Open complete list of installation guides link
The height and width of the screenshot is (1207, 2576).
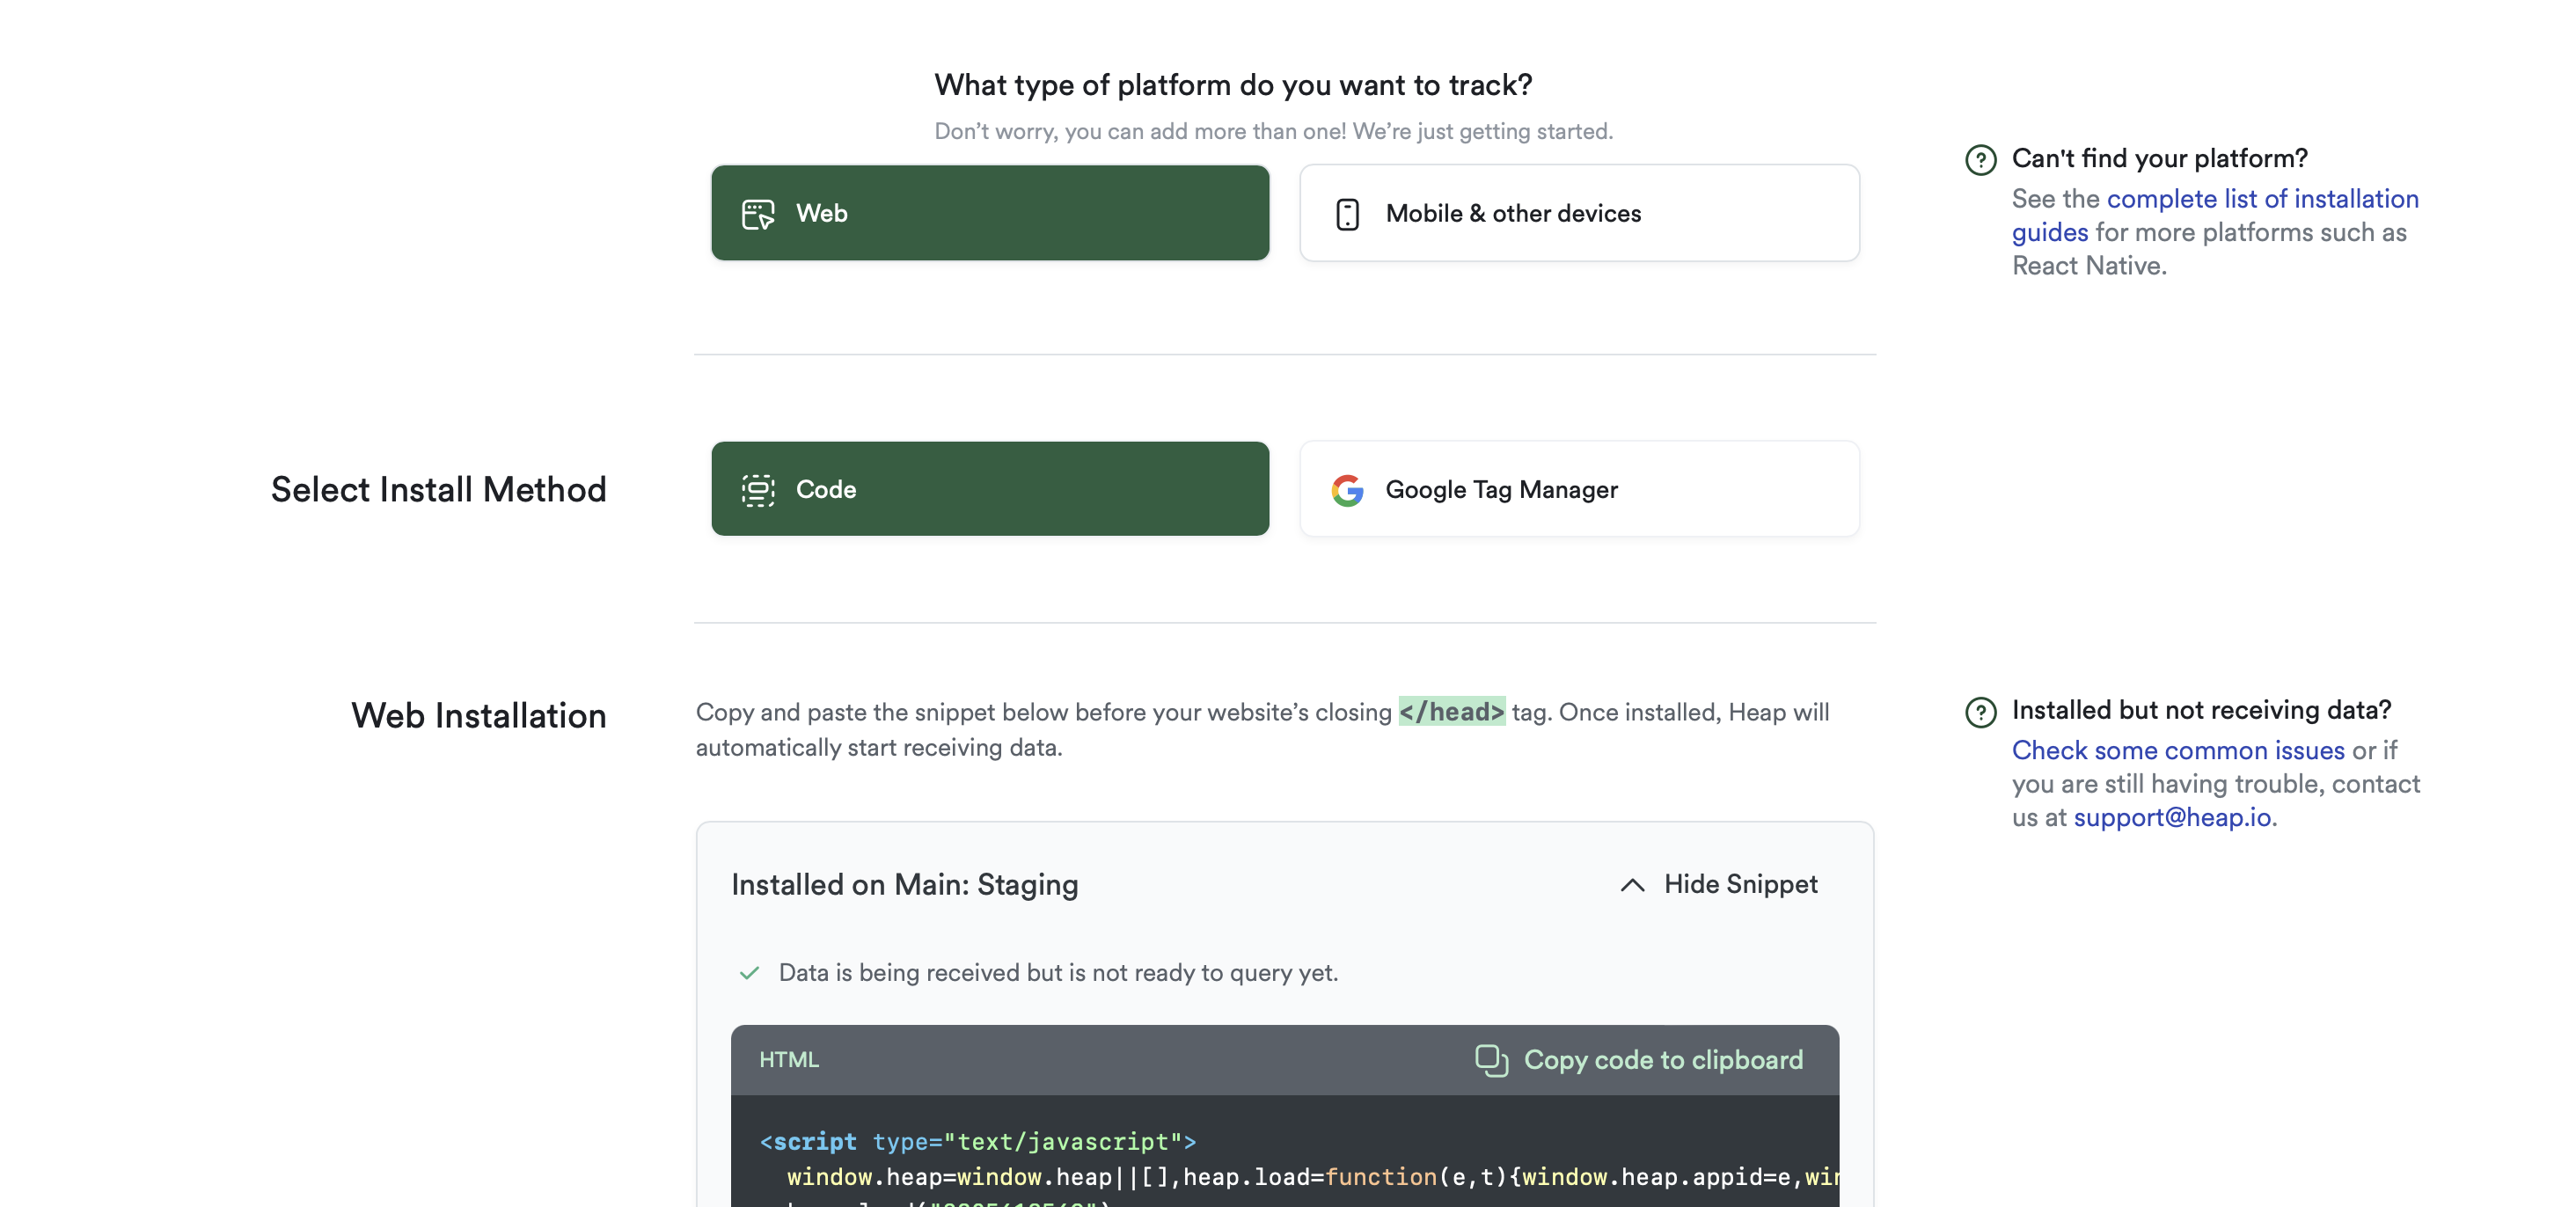[x=2261, y=199]
